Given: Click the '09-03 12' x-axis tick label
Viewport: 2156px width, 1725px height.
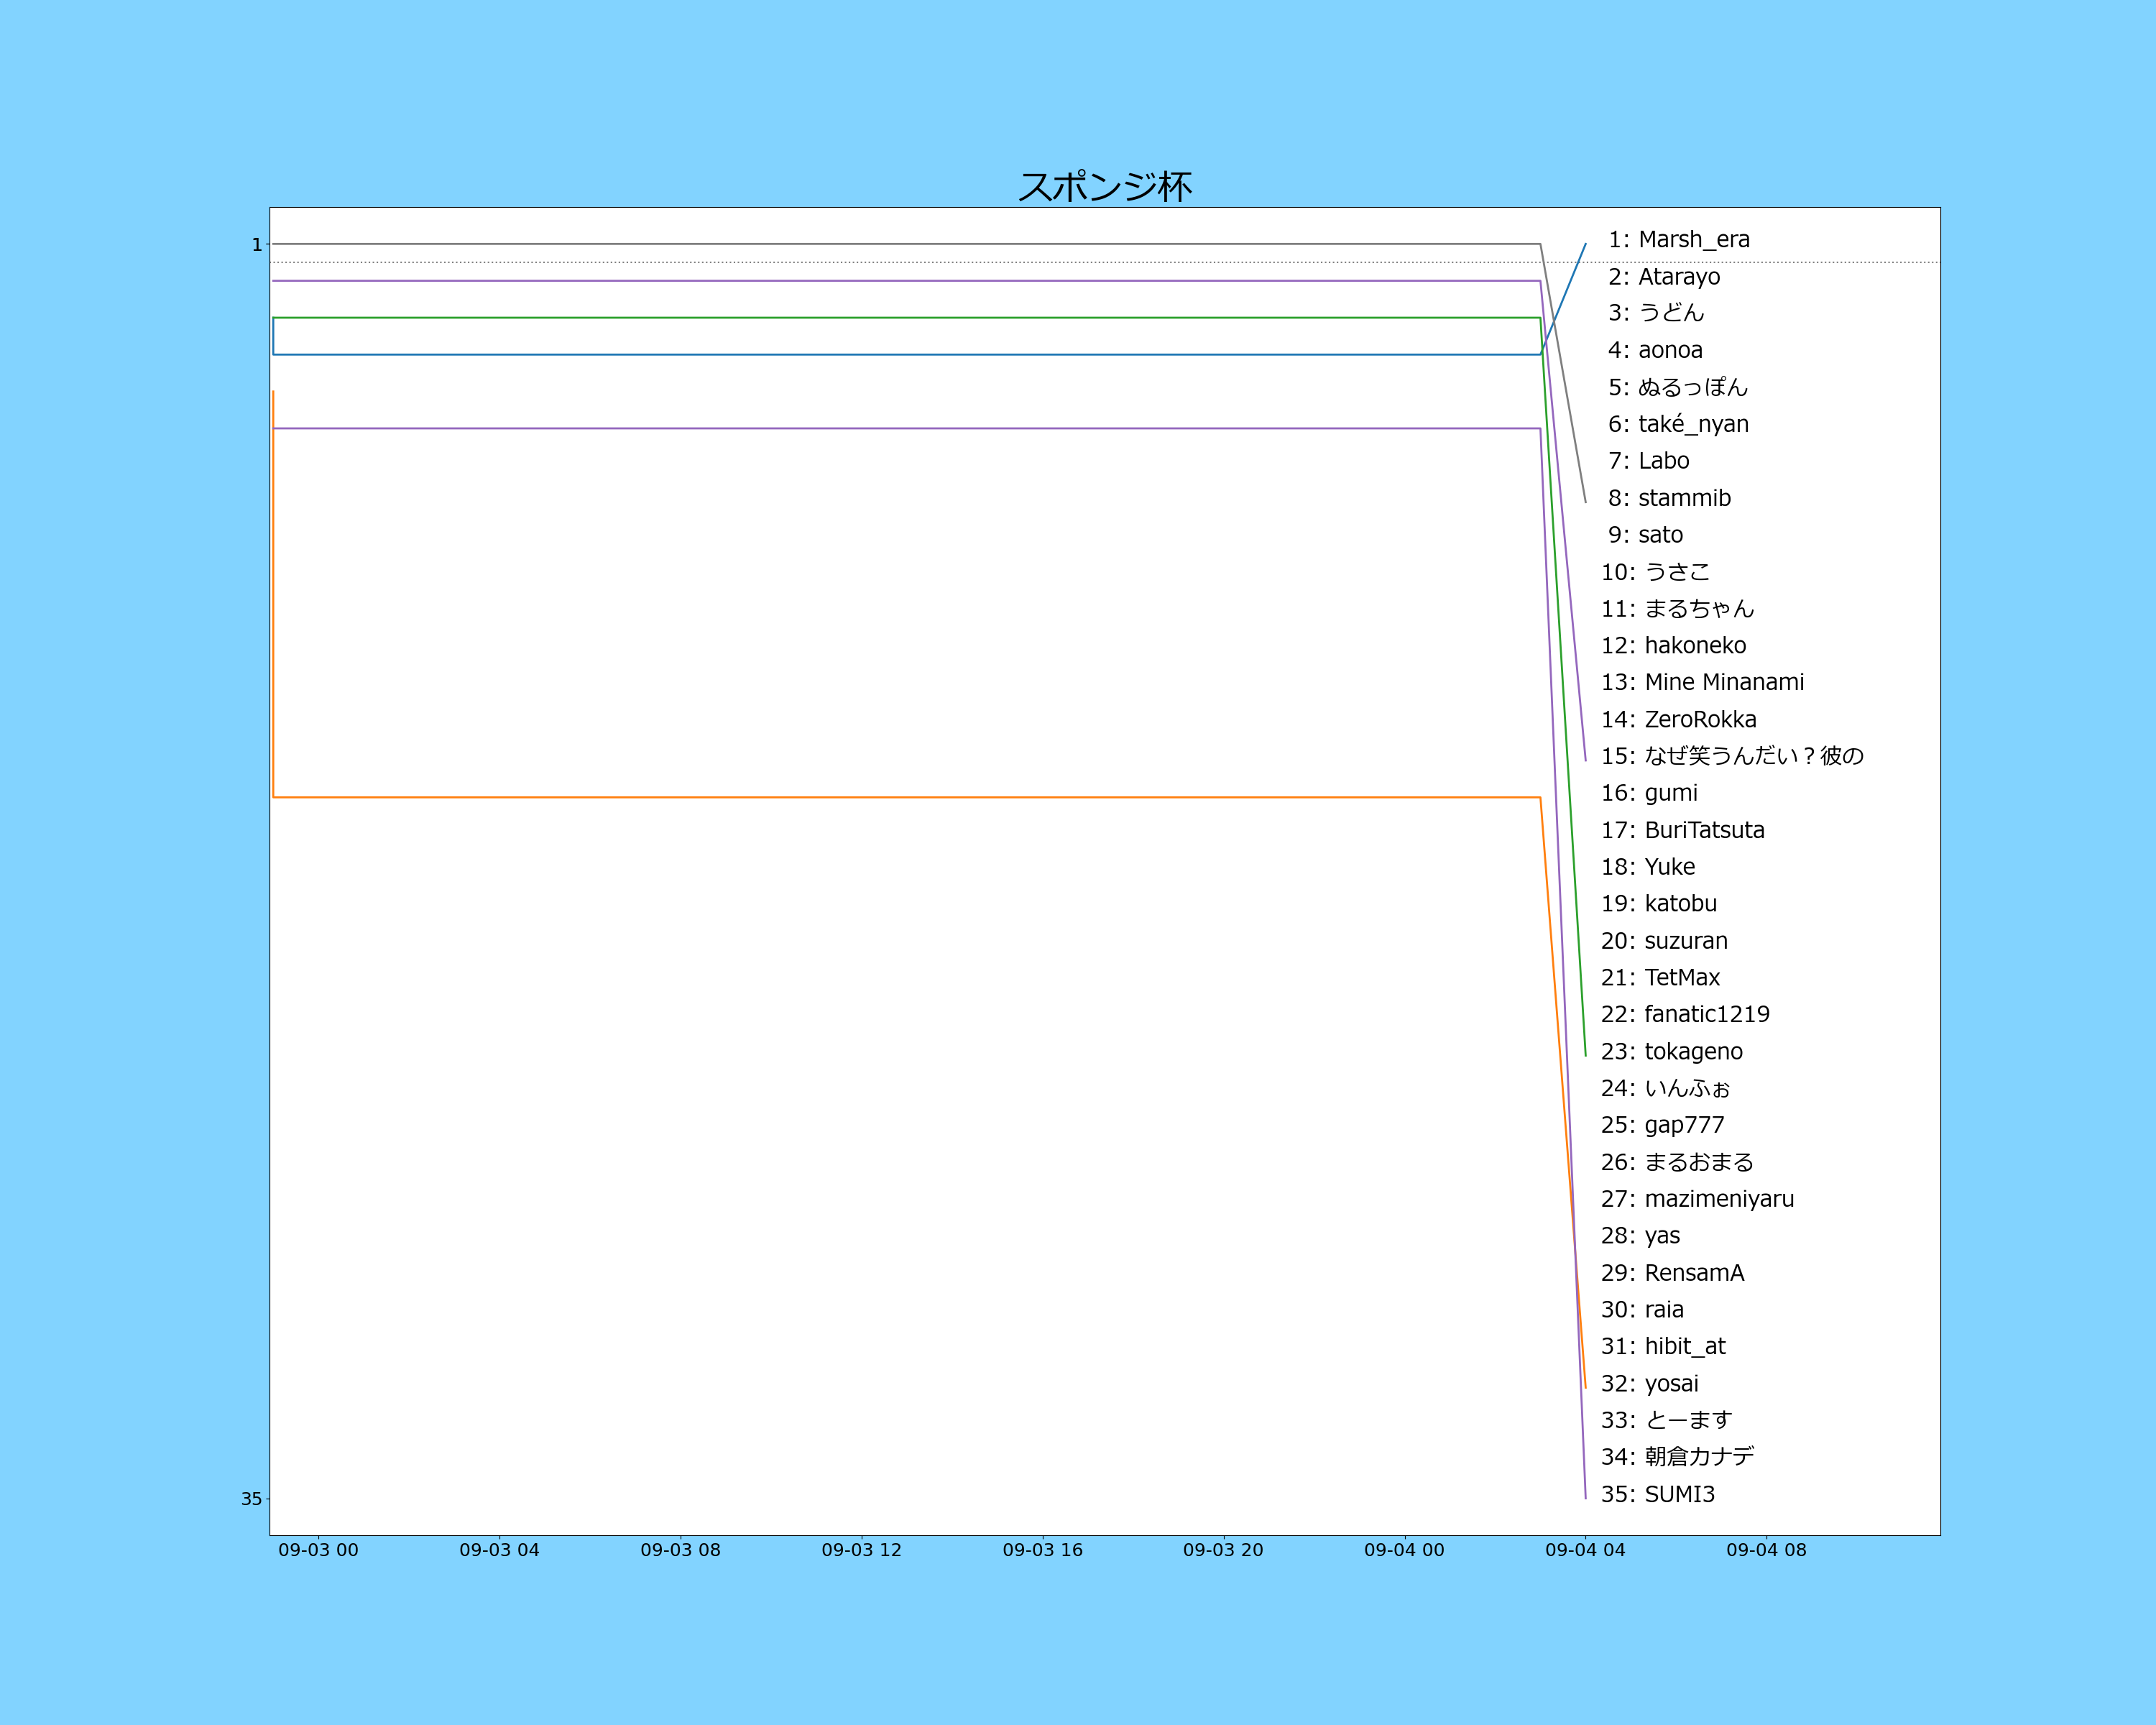Looking at the screenshot, I should 861,1550.
